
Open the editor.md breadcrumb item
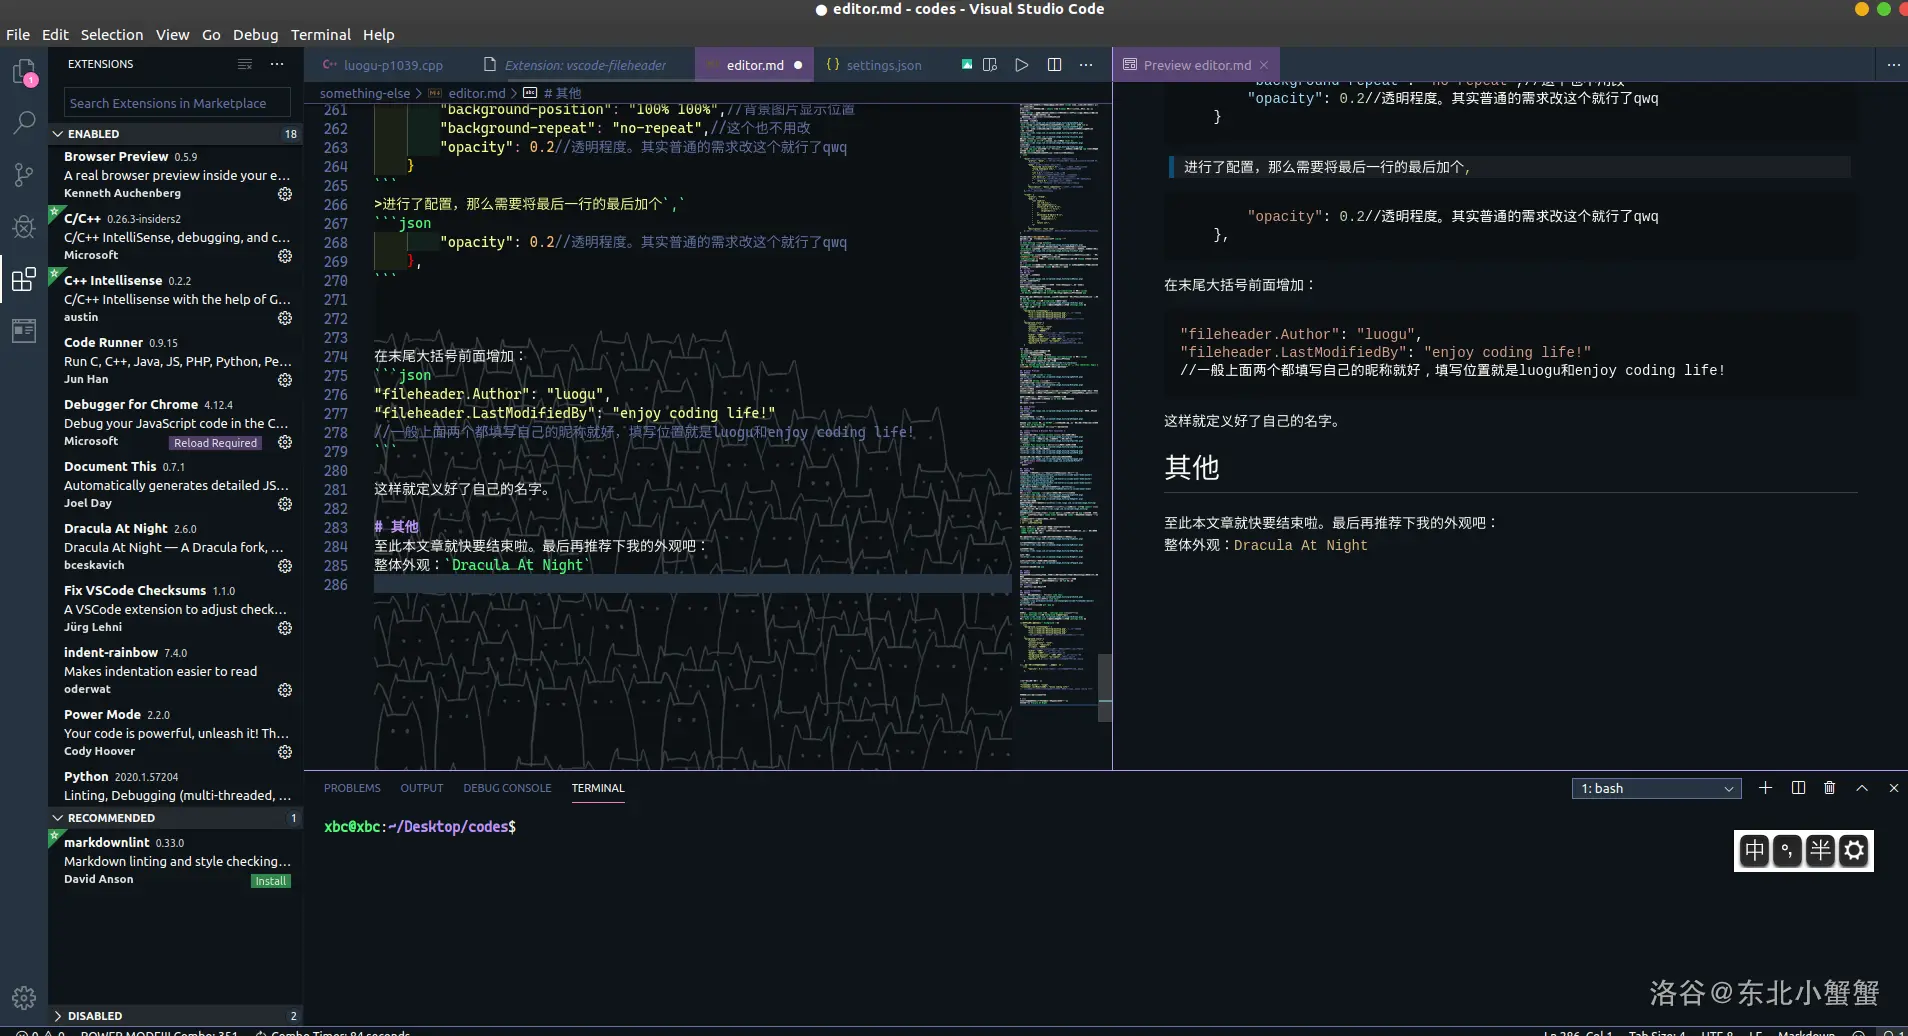tap(477, 93)
